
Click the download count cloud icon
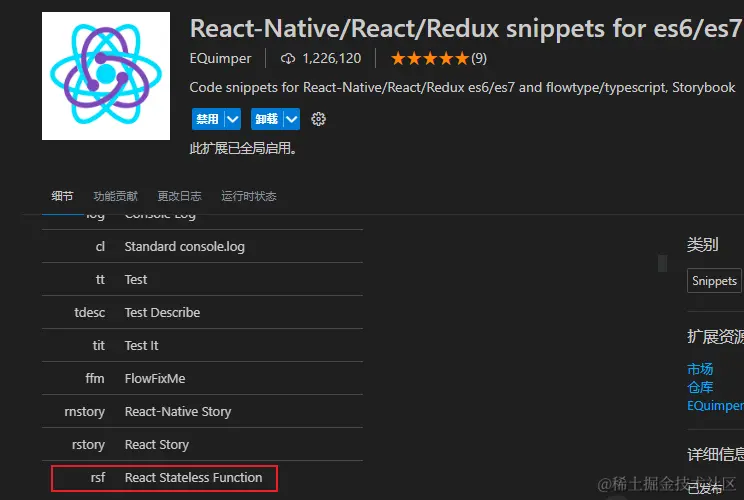coord(288,59)
